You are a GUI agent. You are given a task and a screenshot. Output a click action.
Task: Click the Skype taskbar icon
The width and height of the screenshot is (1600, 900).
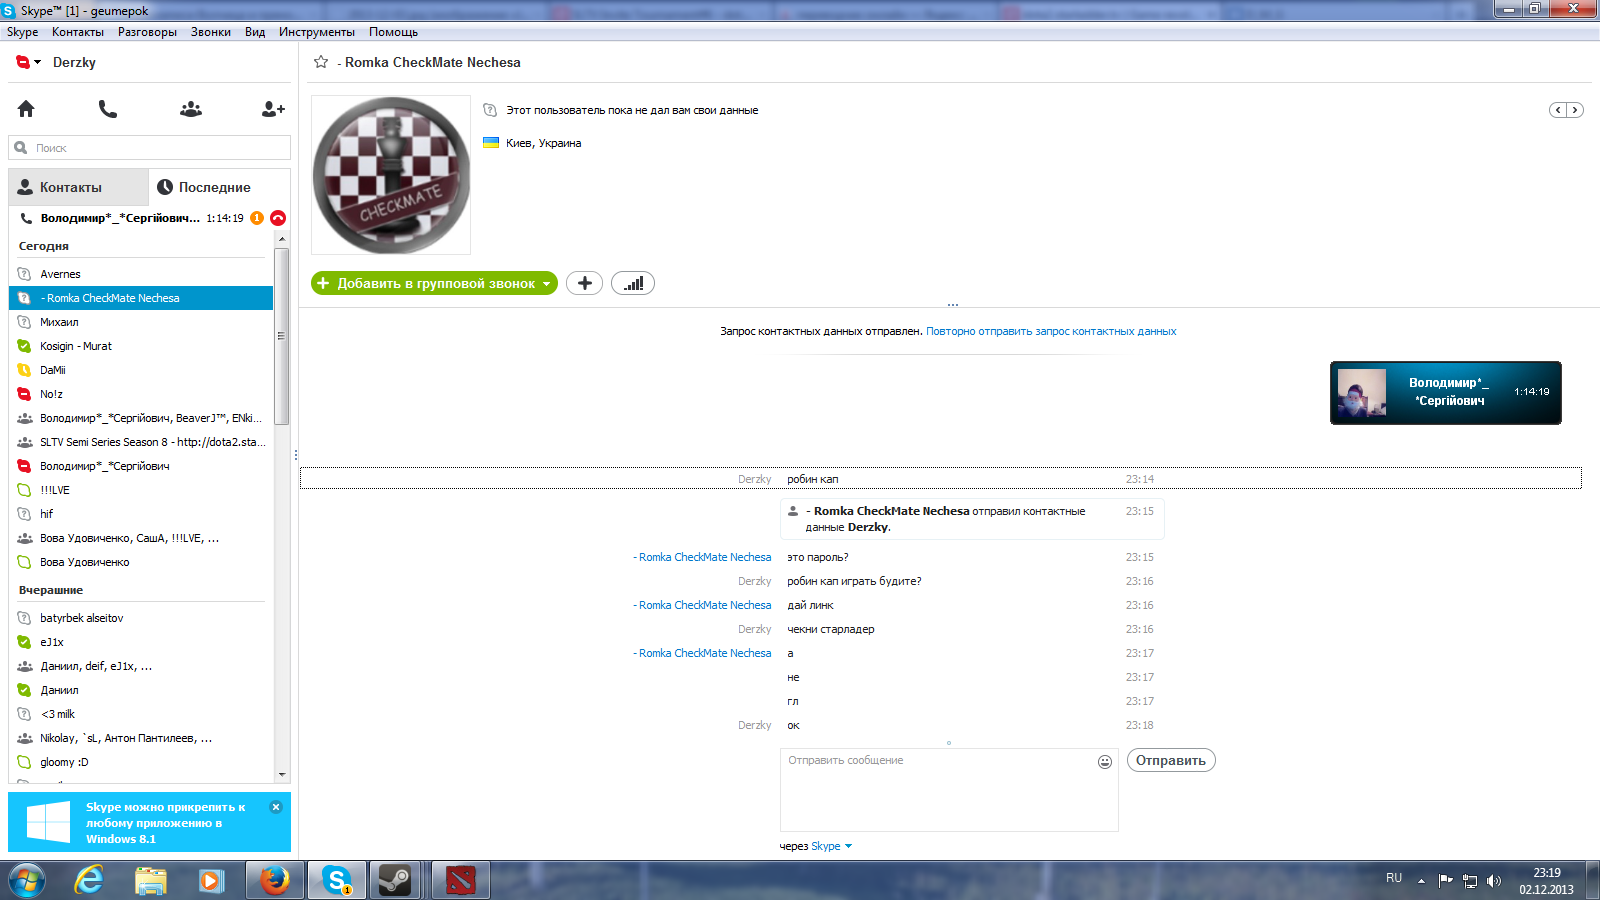336,880
